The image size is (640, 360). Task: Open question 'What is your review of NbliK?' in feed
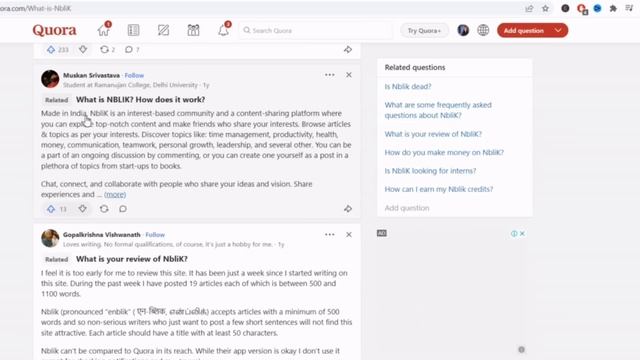coord(132,259)
